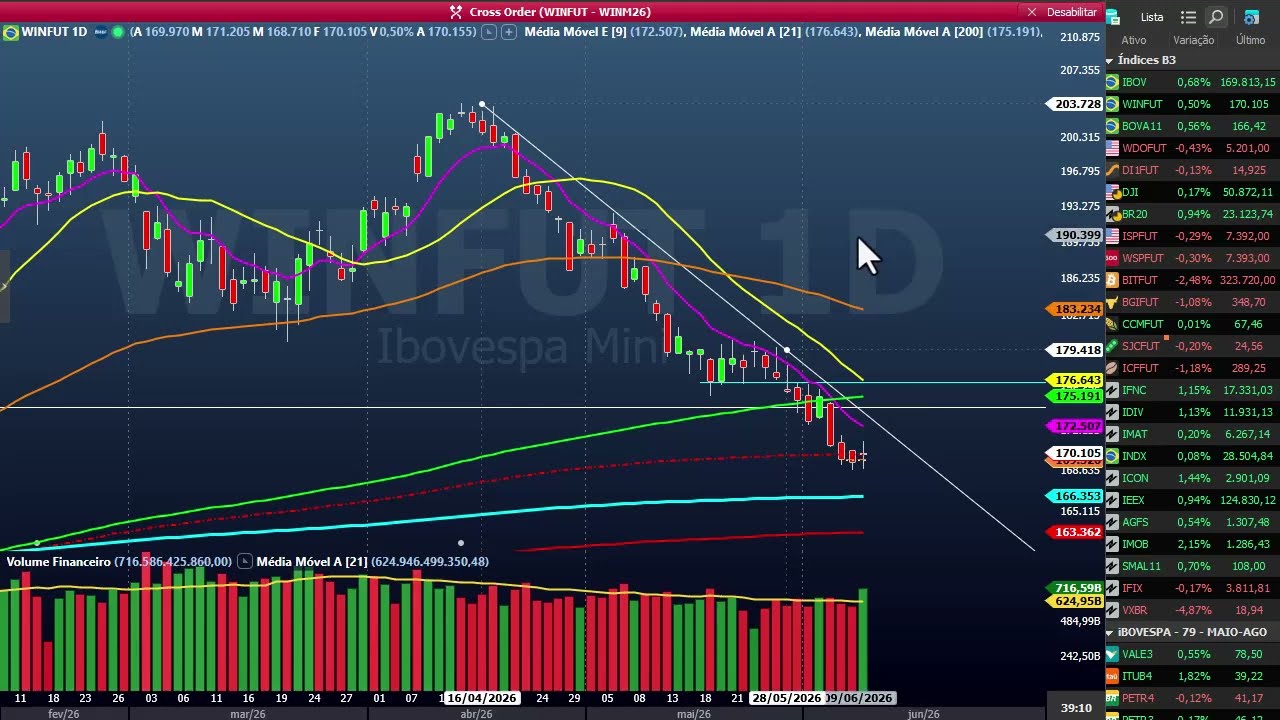Click the corn icon beside CCMFUT
This screenshot has height=720, width=1280.
click(x=1112, y=324)
